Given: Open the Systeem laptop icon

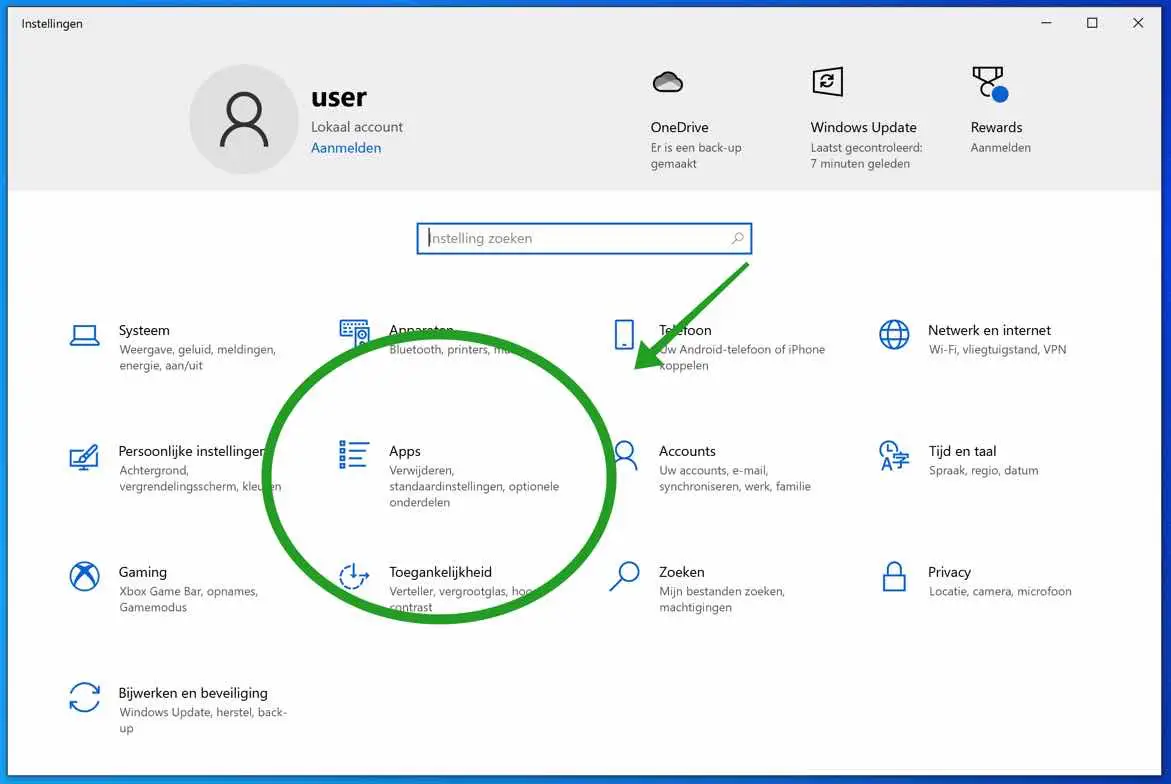Looking at the screenshot, I should 84,336.
